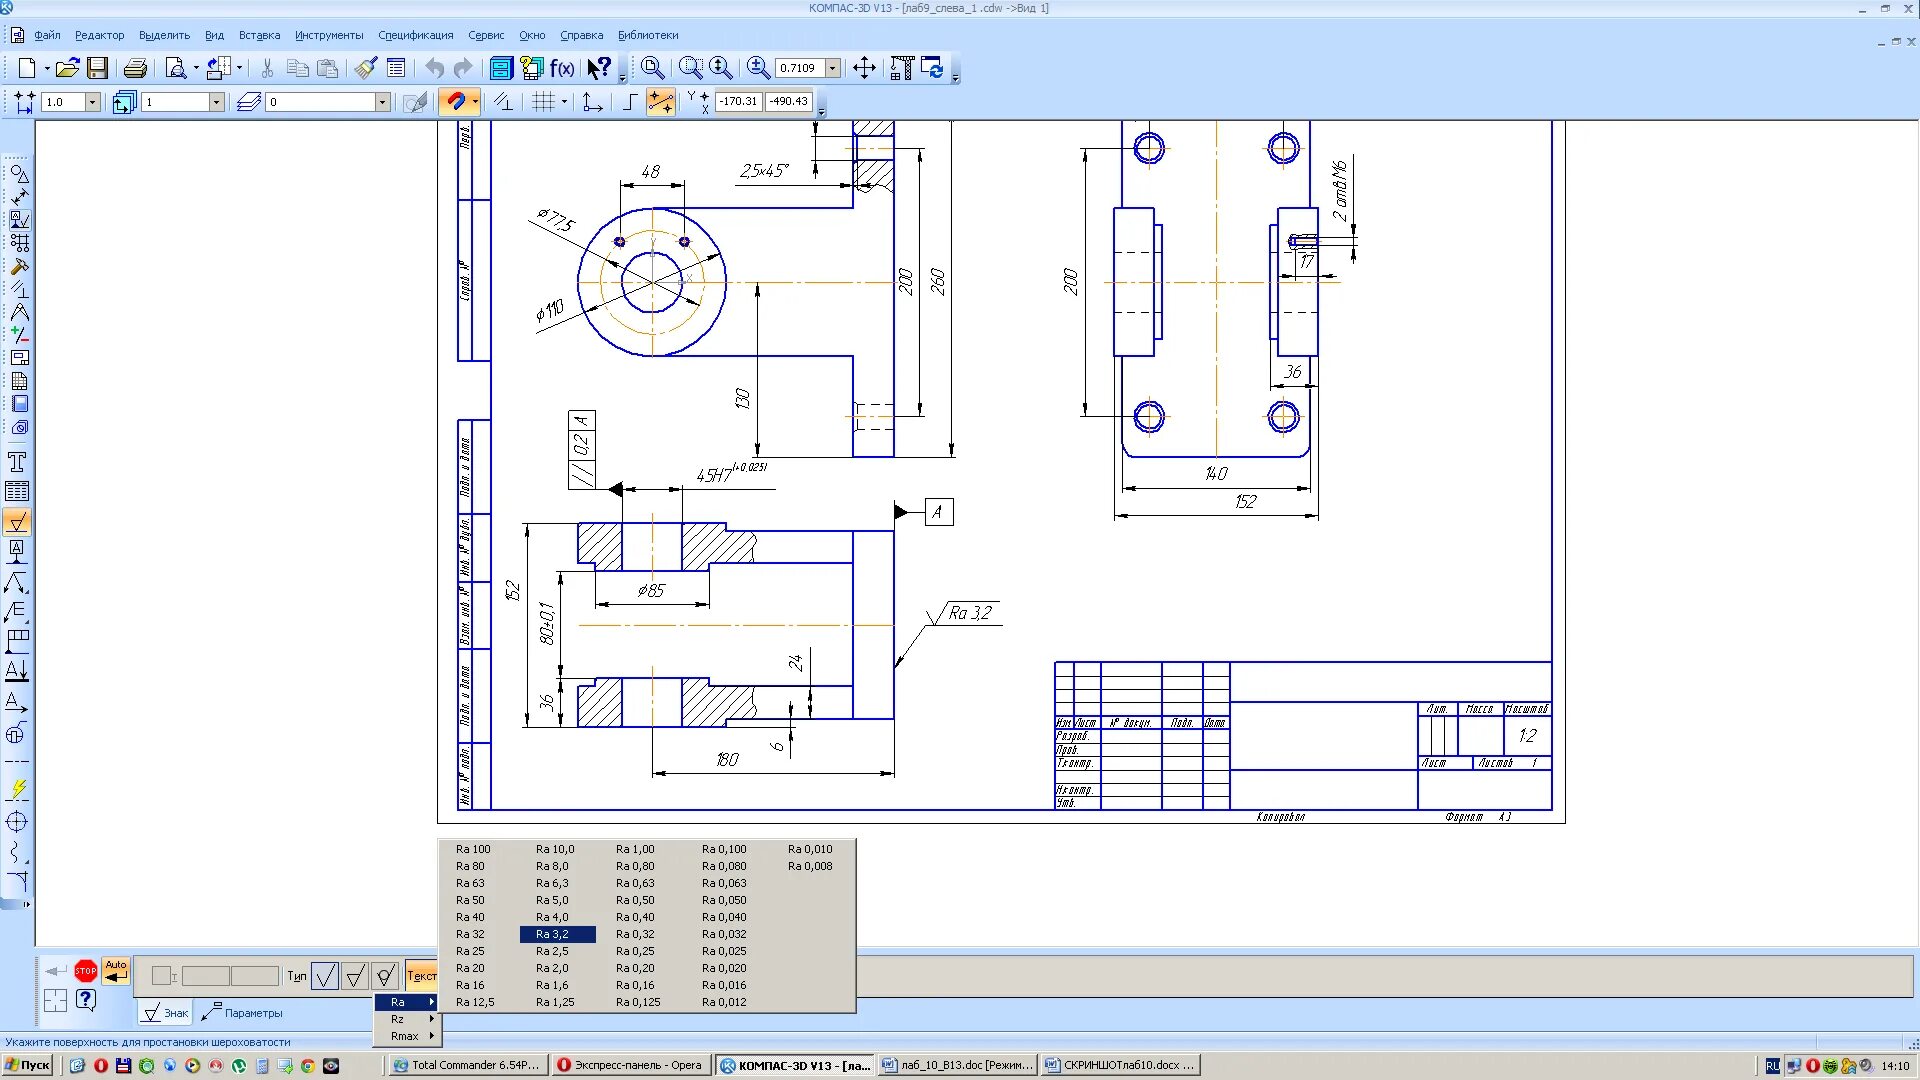Screen dimensions: 1920x1080
Task: Expand the grid options dropdown arrow
Action: click(x=564, y=101)
